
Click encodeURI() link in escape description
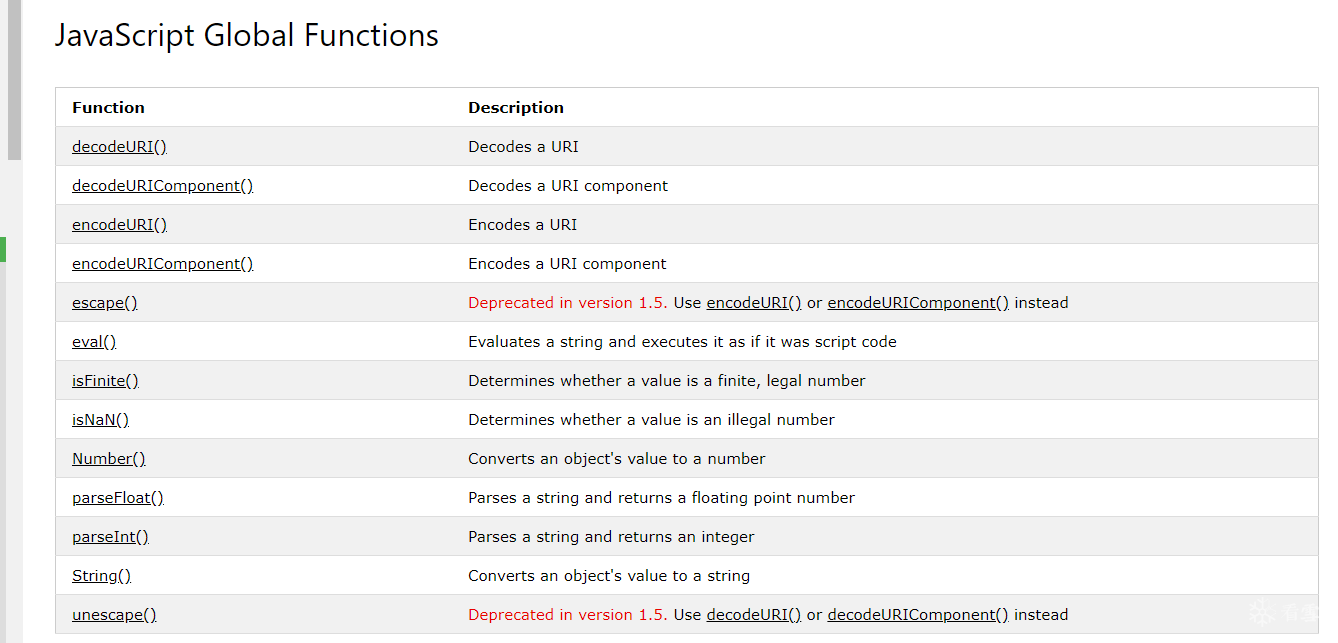754,303
